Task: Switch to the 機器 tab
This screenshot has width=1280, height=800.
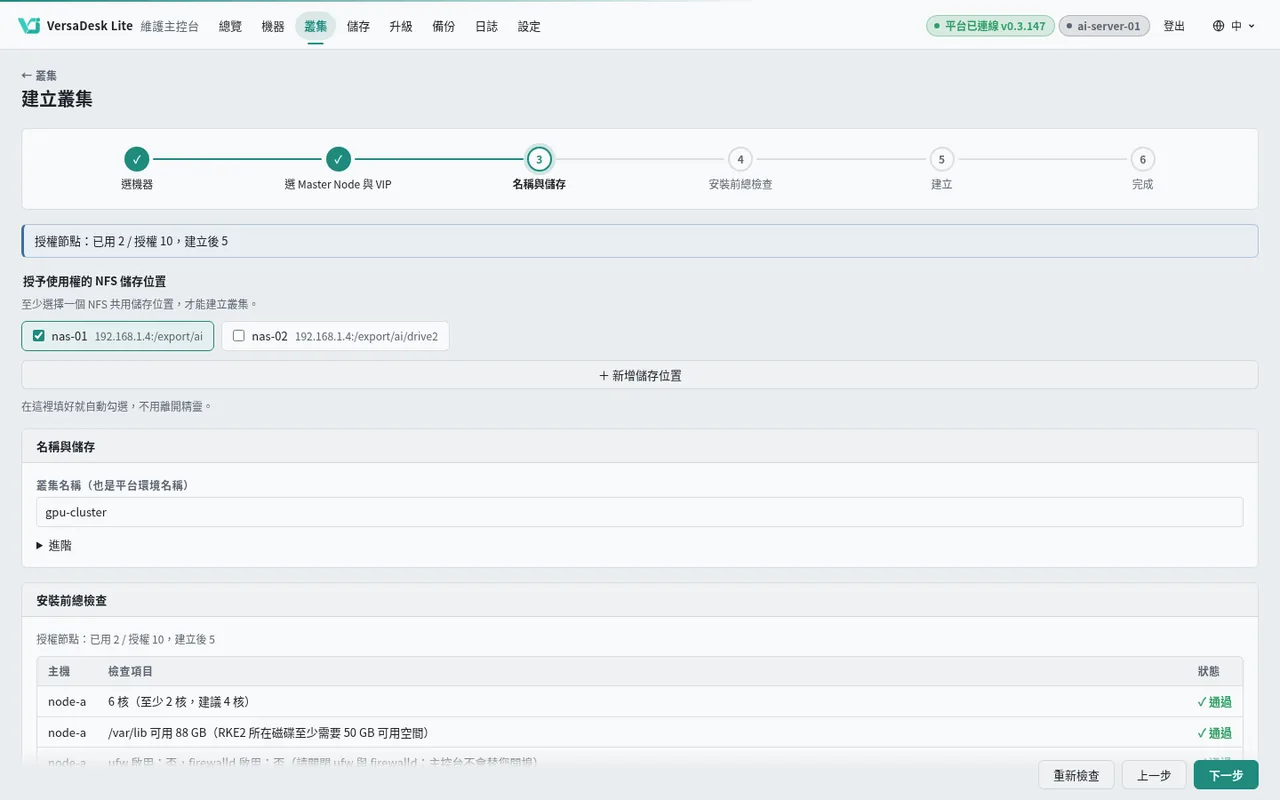Action: 272,26
